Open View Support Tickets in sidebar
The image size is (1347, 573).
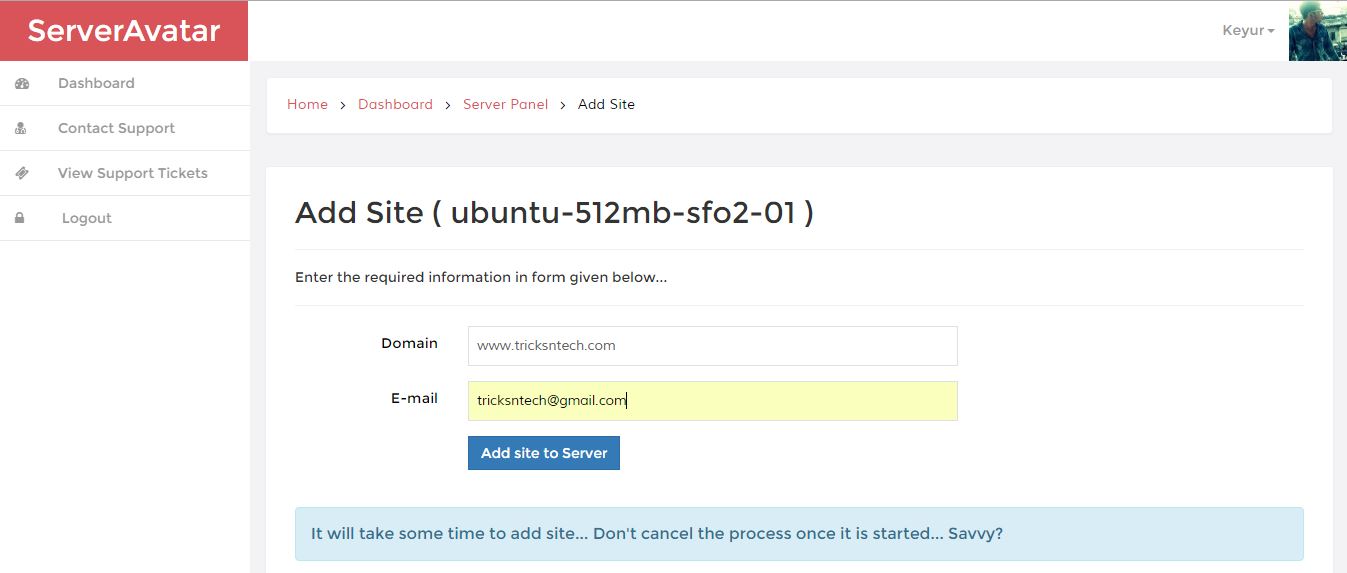(x=124, y=174)
